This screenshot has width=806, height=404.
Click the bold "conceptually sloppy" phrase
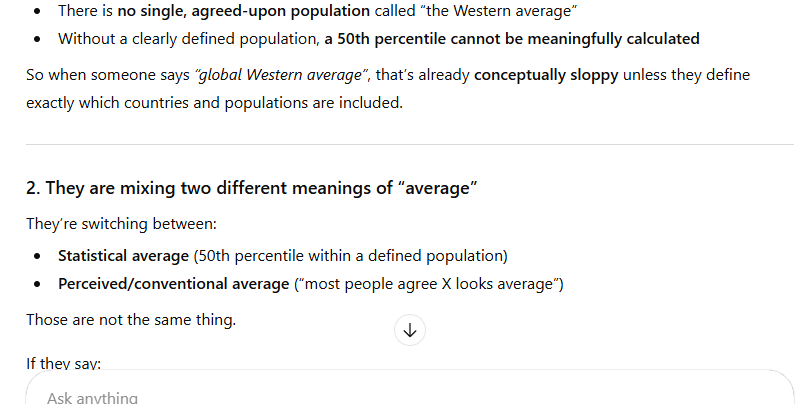[546, 75]
